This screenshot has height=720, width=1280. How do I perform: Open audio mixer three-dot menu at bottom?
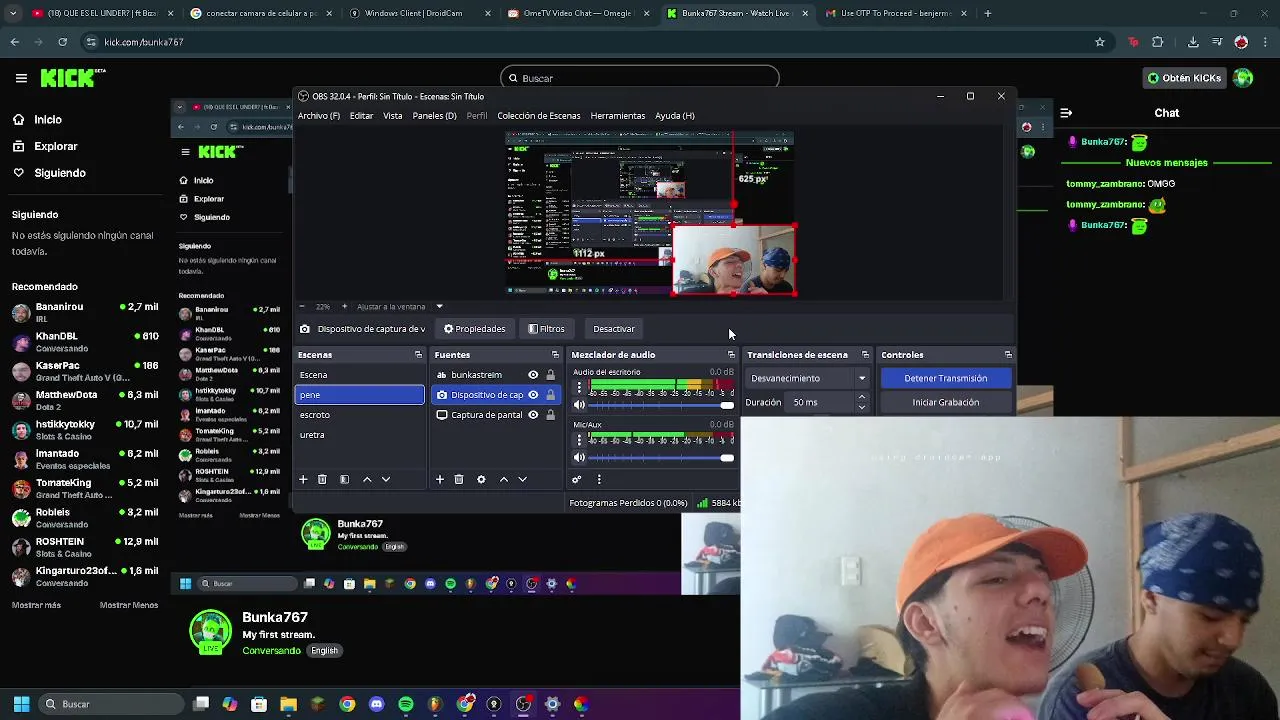click(x=599, y=480)
